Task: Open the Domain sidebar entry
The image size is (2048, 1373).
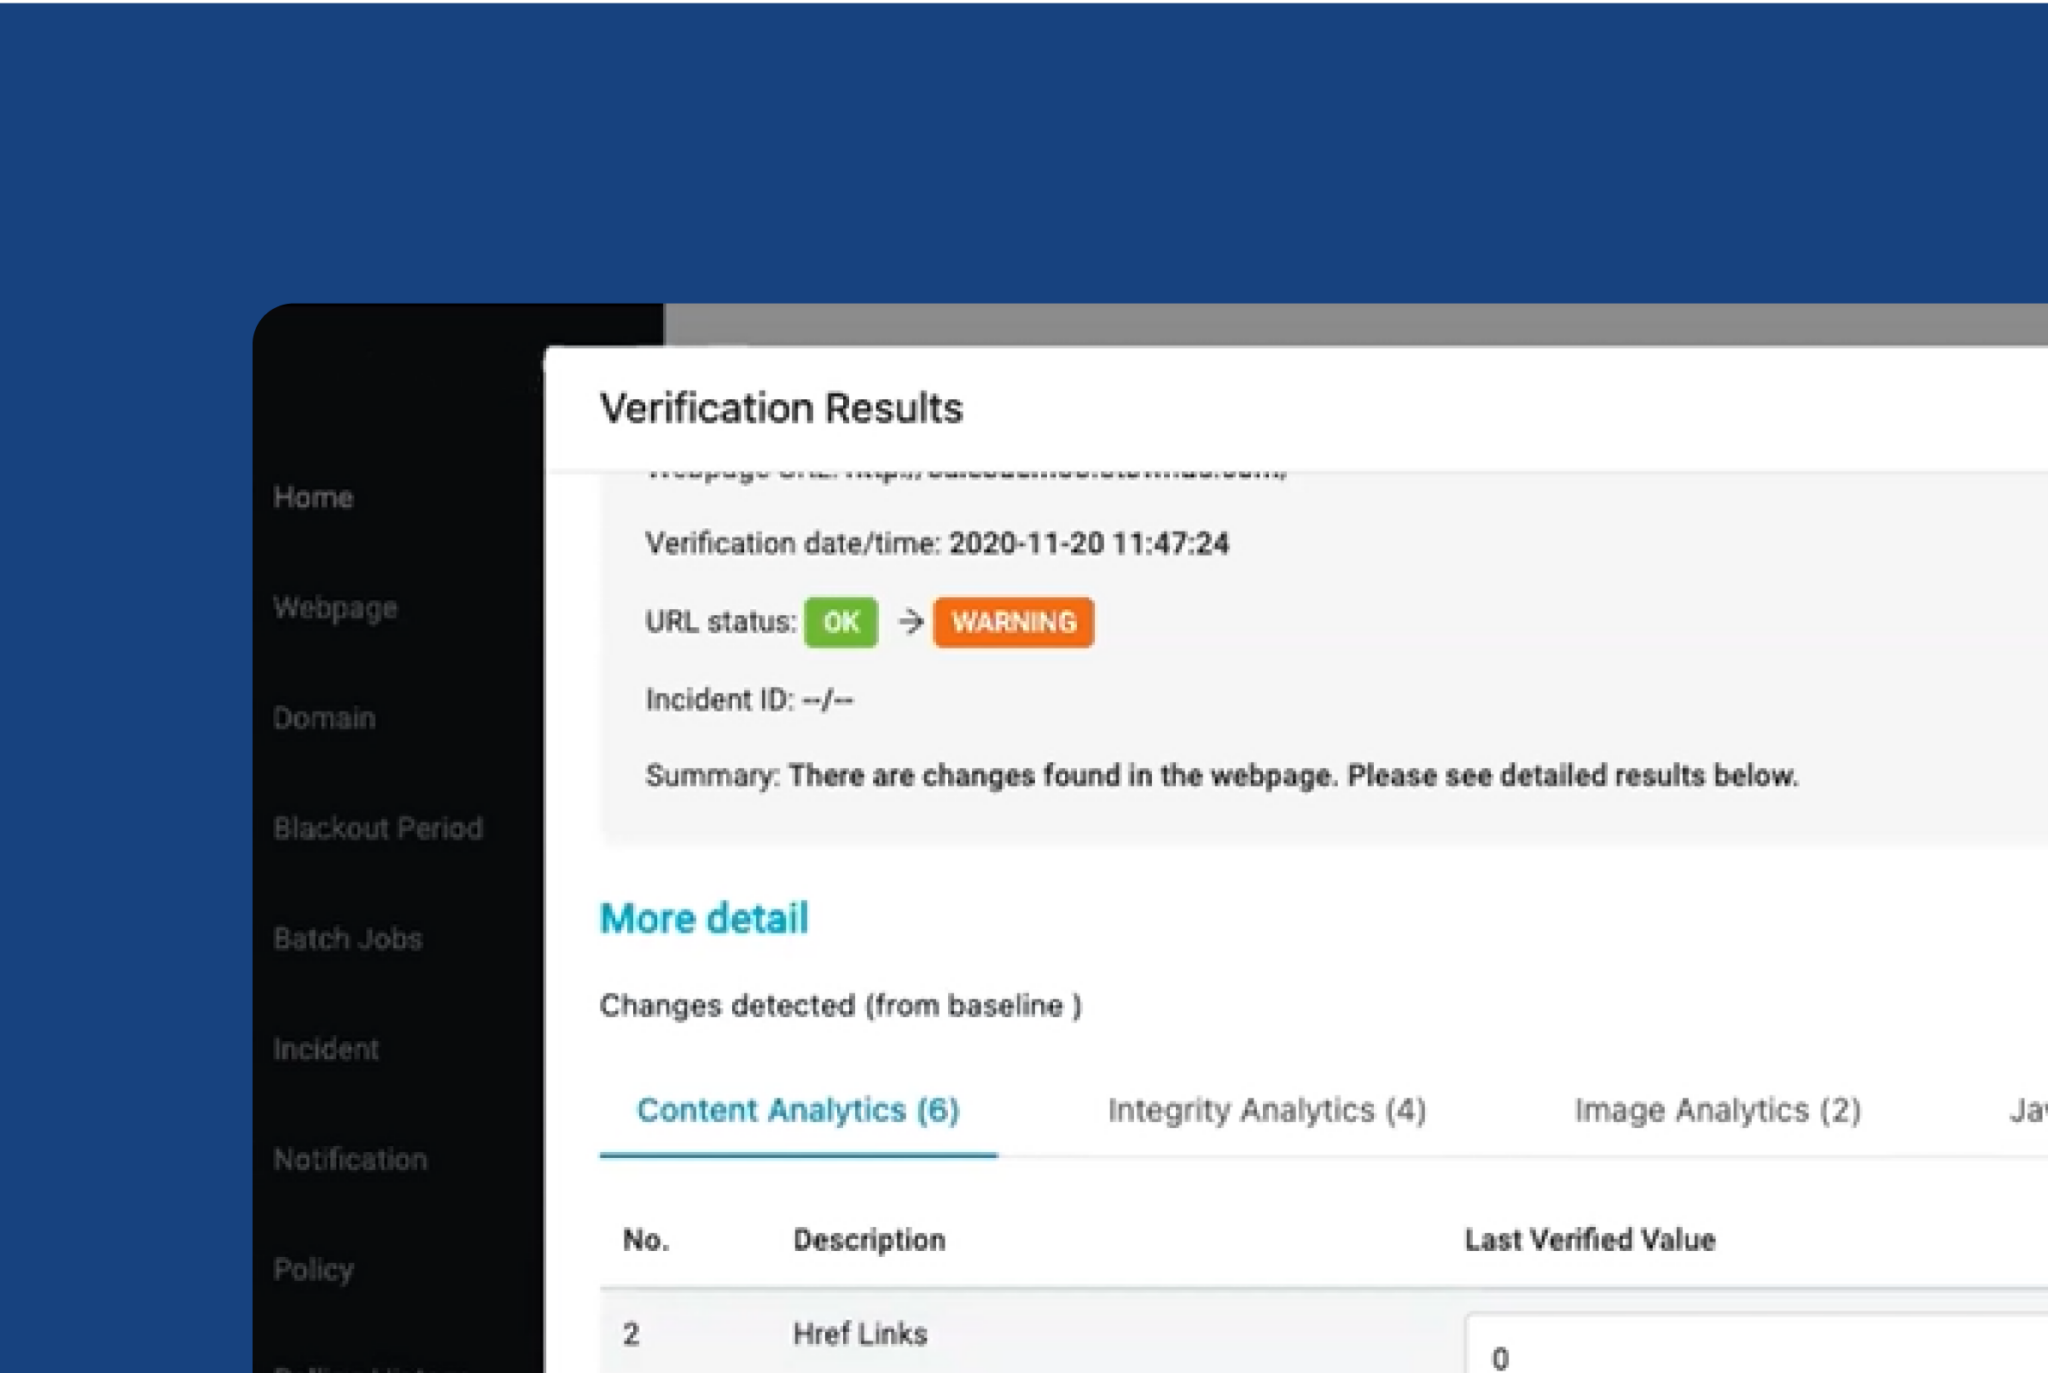Action: point(323,718)
